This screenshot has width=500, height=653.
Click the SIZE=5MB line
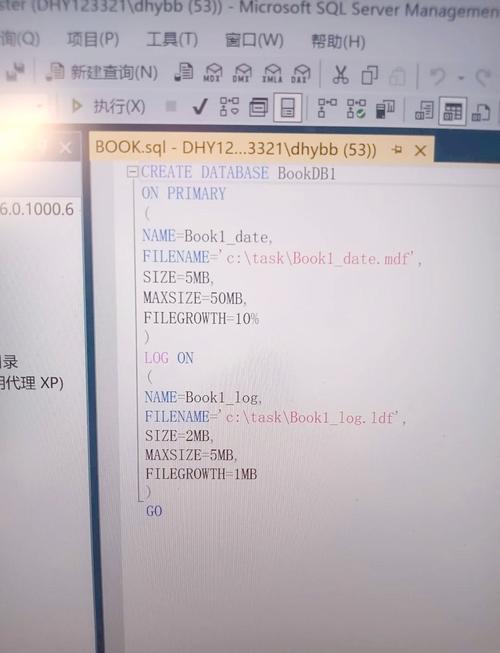178,277
